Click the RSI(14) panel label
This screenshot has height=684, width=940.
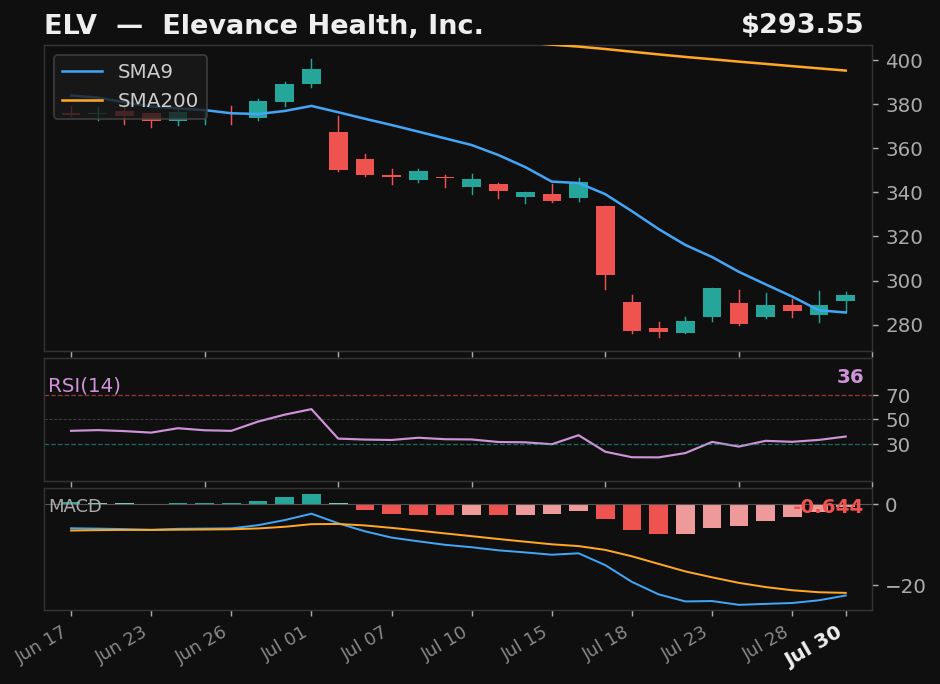coord(84,385)
